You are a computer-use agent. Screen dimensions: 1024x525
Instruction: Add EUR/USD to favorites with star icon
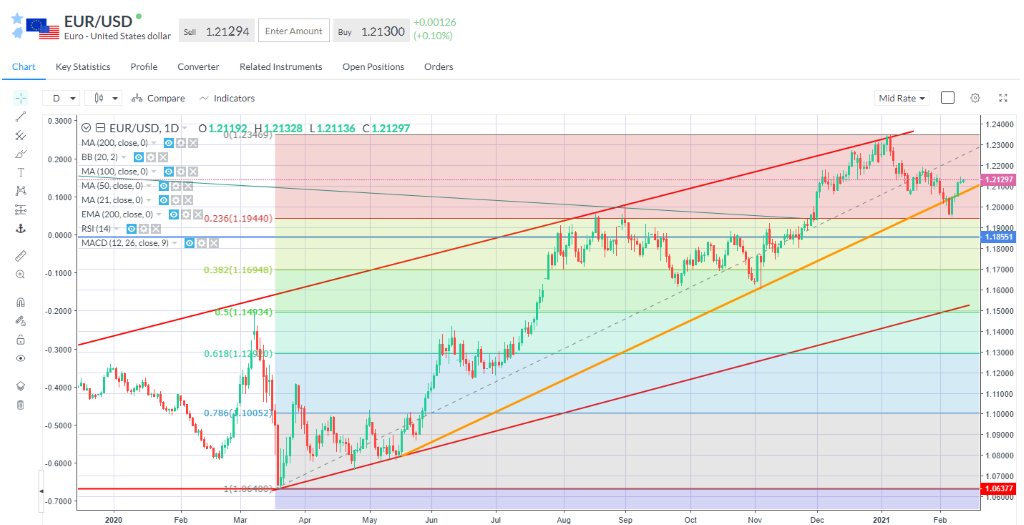[x=17, y=19]
